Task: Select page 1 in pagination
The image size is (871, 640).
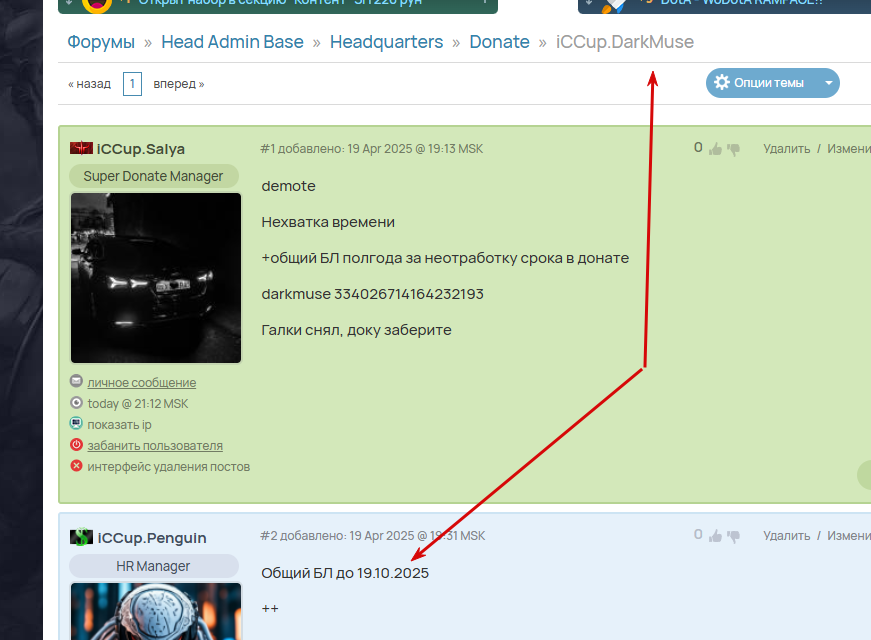Action: tap(132, 84)
